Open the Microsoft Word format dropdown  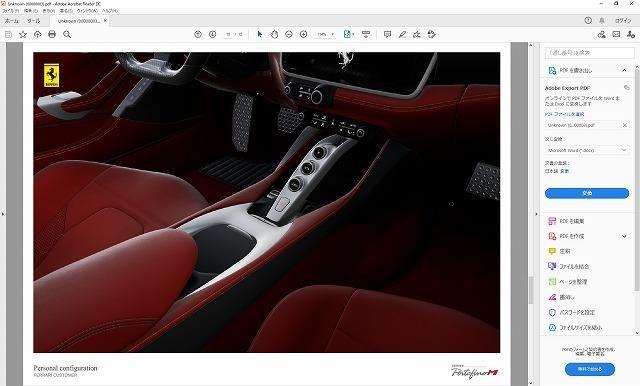click(x=587, y=151)
